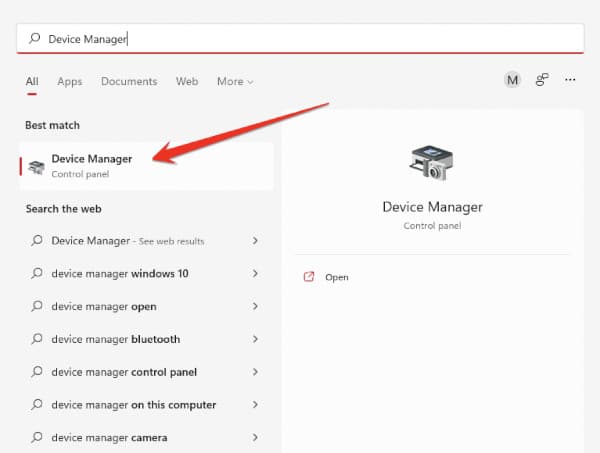Select device manager windows 10 suggestion
This screenshot has height=453, width=600.
(145, 274)
